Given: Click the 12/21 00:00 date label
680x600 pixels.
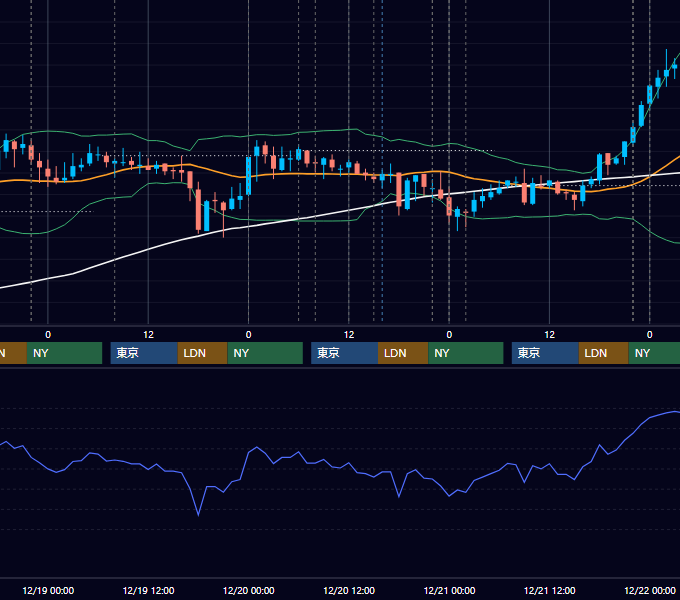Looking at the screenshot, I should pos(449,590).
